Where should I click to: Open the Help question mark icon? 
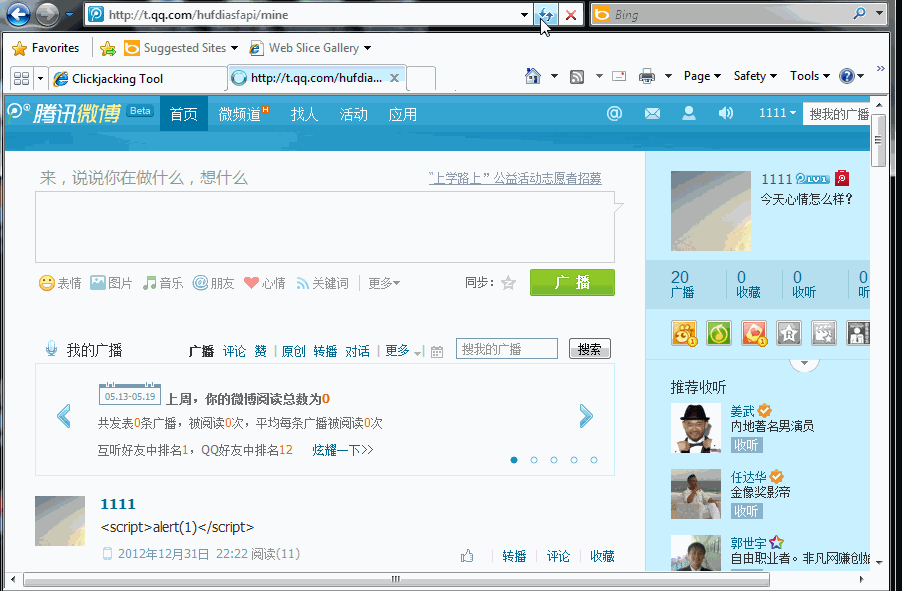[846, 76]
